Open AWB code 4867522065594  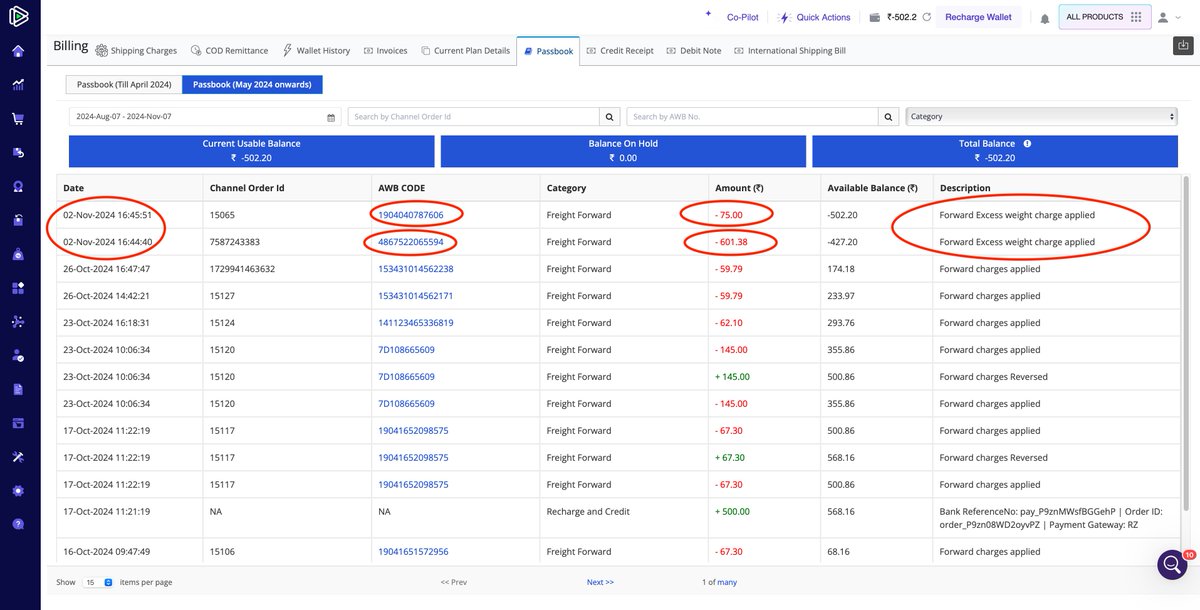411,242
